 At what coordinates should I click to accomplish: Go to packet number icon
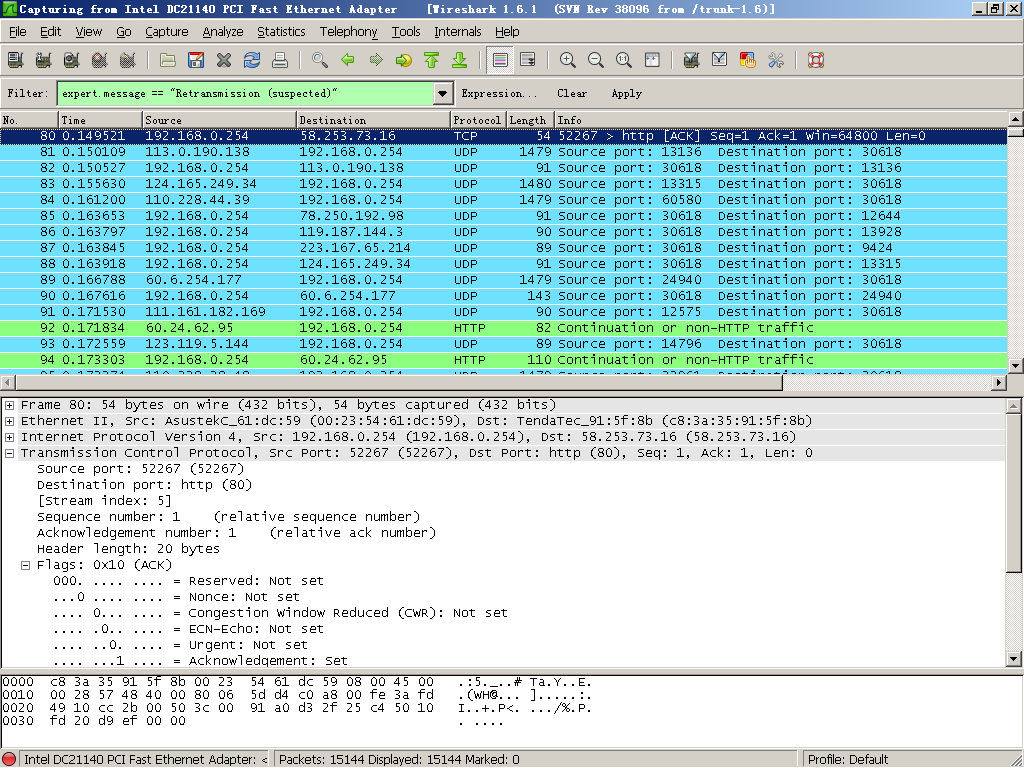(404, 60)
